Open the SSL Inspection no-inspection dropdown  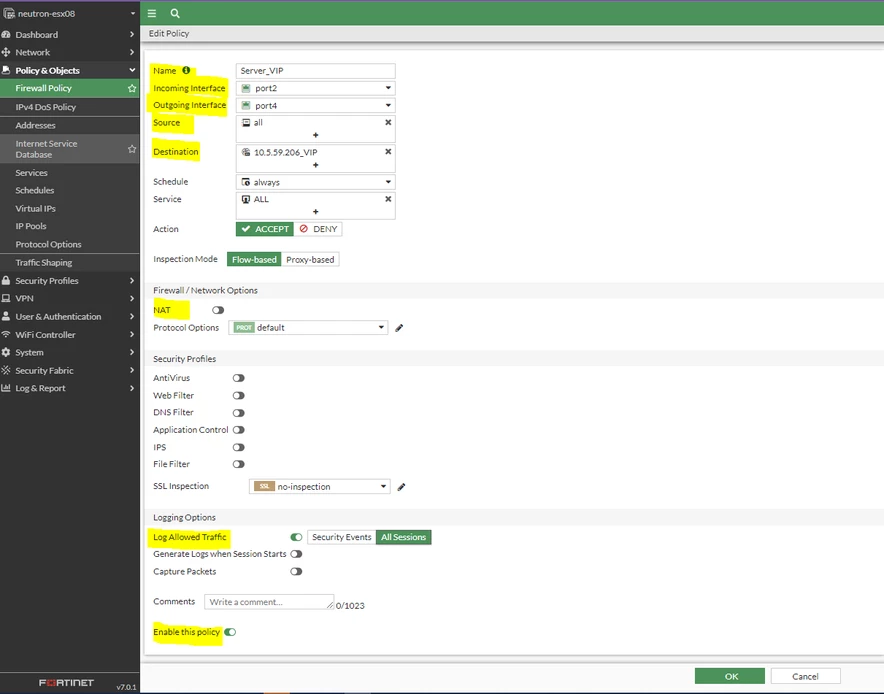[x=320, y=487]
